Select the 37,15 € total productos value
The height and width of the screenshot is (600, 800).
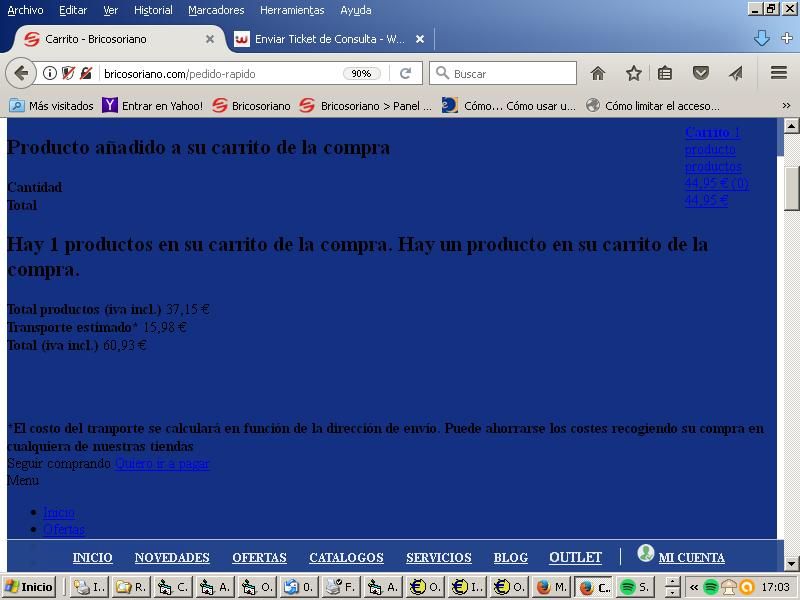point(188,309)
